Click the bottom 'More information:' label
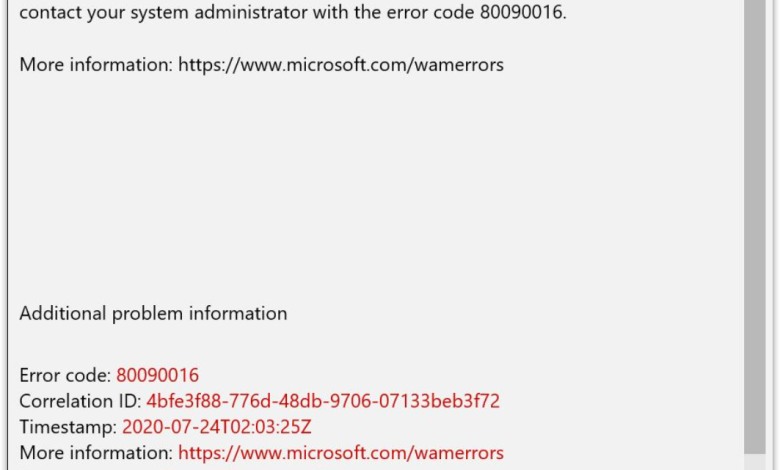 [x=96, y=453]
